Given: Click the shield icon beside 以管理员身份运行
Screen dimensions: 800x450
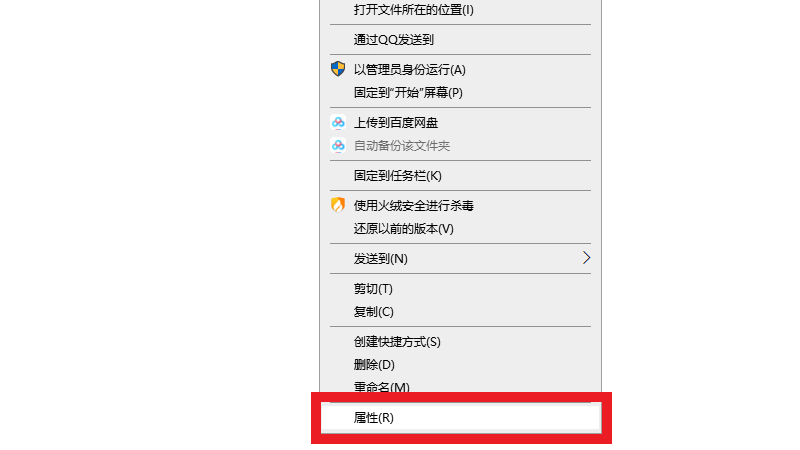Looking at the screenshot, I should (338, 69).
